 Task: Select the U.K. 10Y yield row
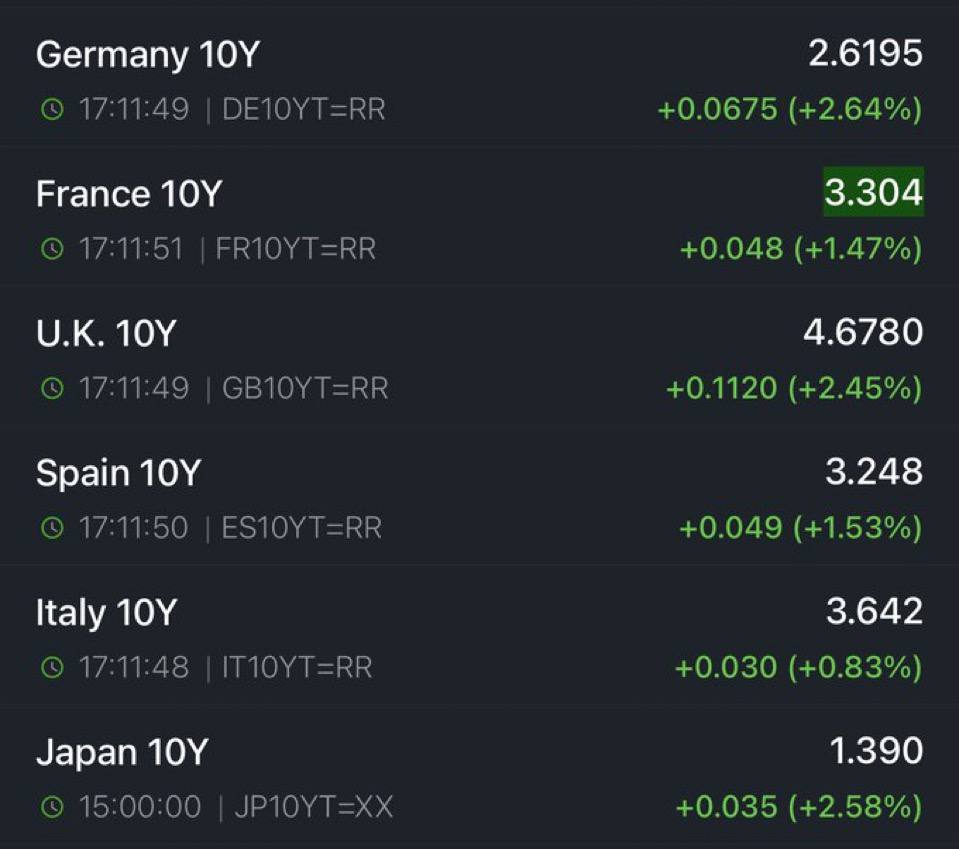click(105, 333)
